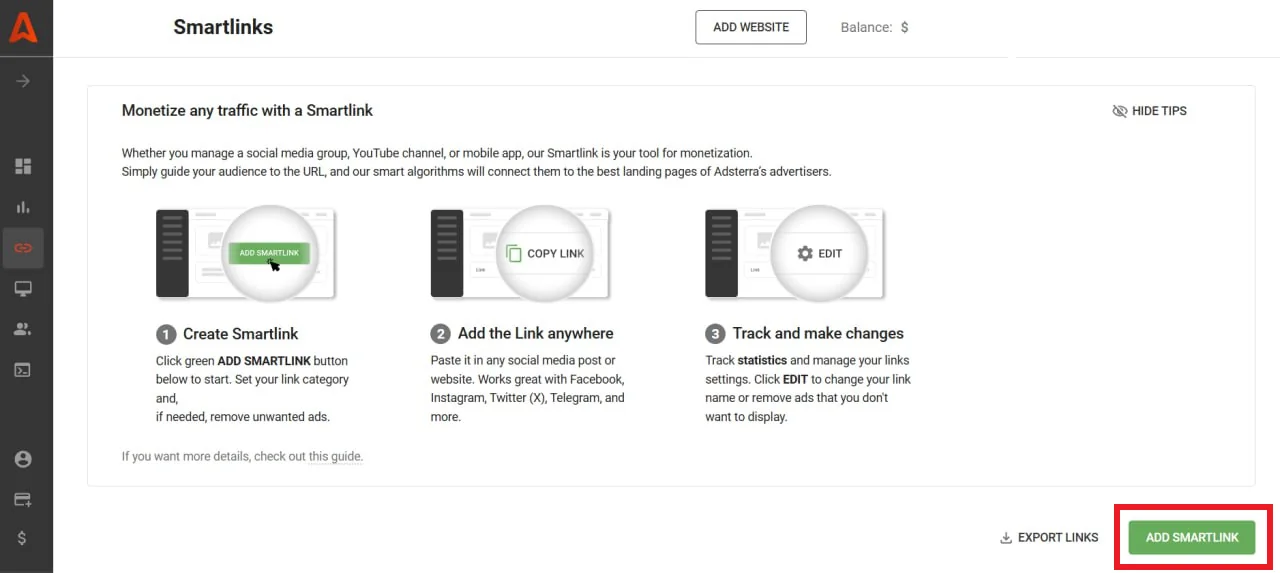Open the "this guide" link
The width and height of the screenshot is (1280, 573).
[x=335, y=457]
